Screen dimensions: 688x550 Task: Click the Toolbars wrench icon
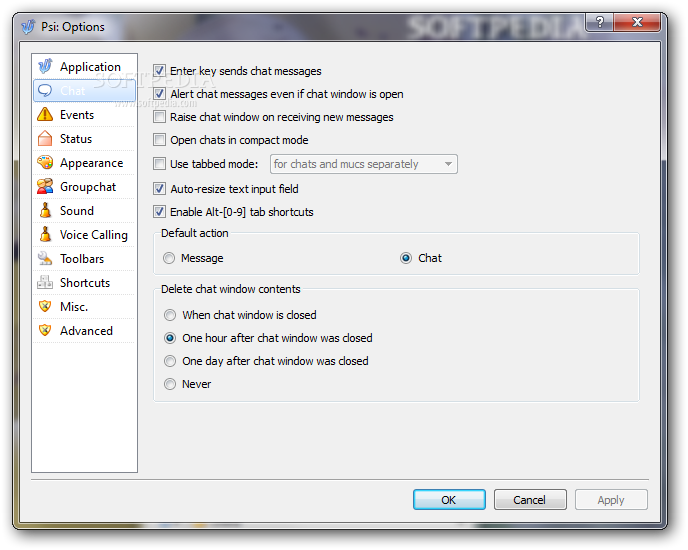click(x=45, y=259)
